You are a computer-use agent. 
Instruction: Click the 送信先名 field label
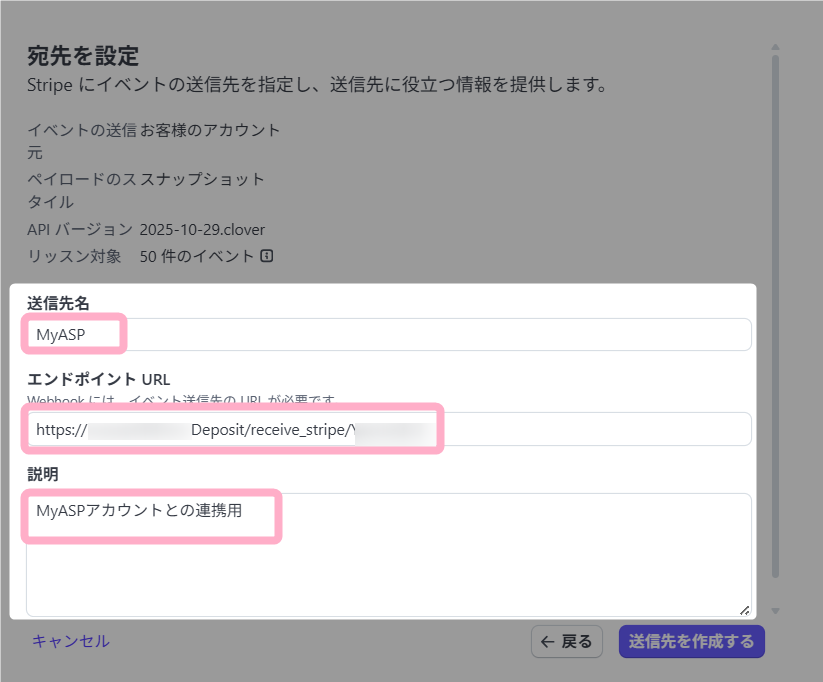point(59,303)
